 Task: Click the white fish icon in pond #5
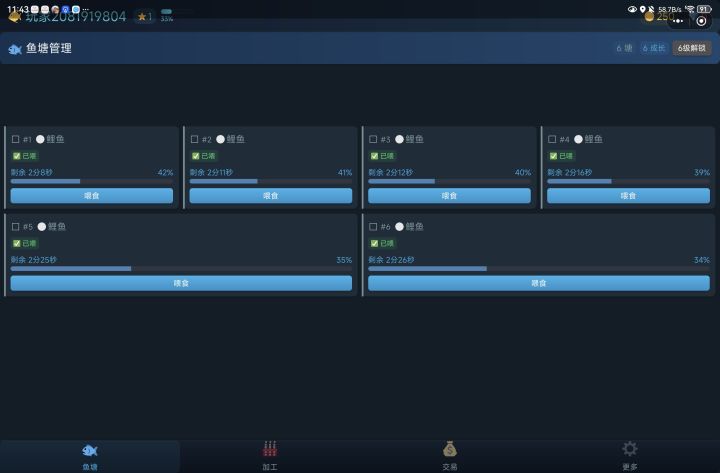42,226
